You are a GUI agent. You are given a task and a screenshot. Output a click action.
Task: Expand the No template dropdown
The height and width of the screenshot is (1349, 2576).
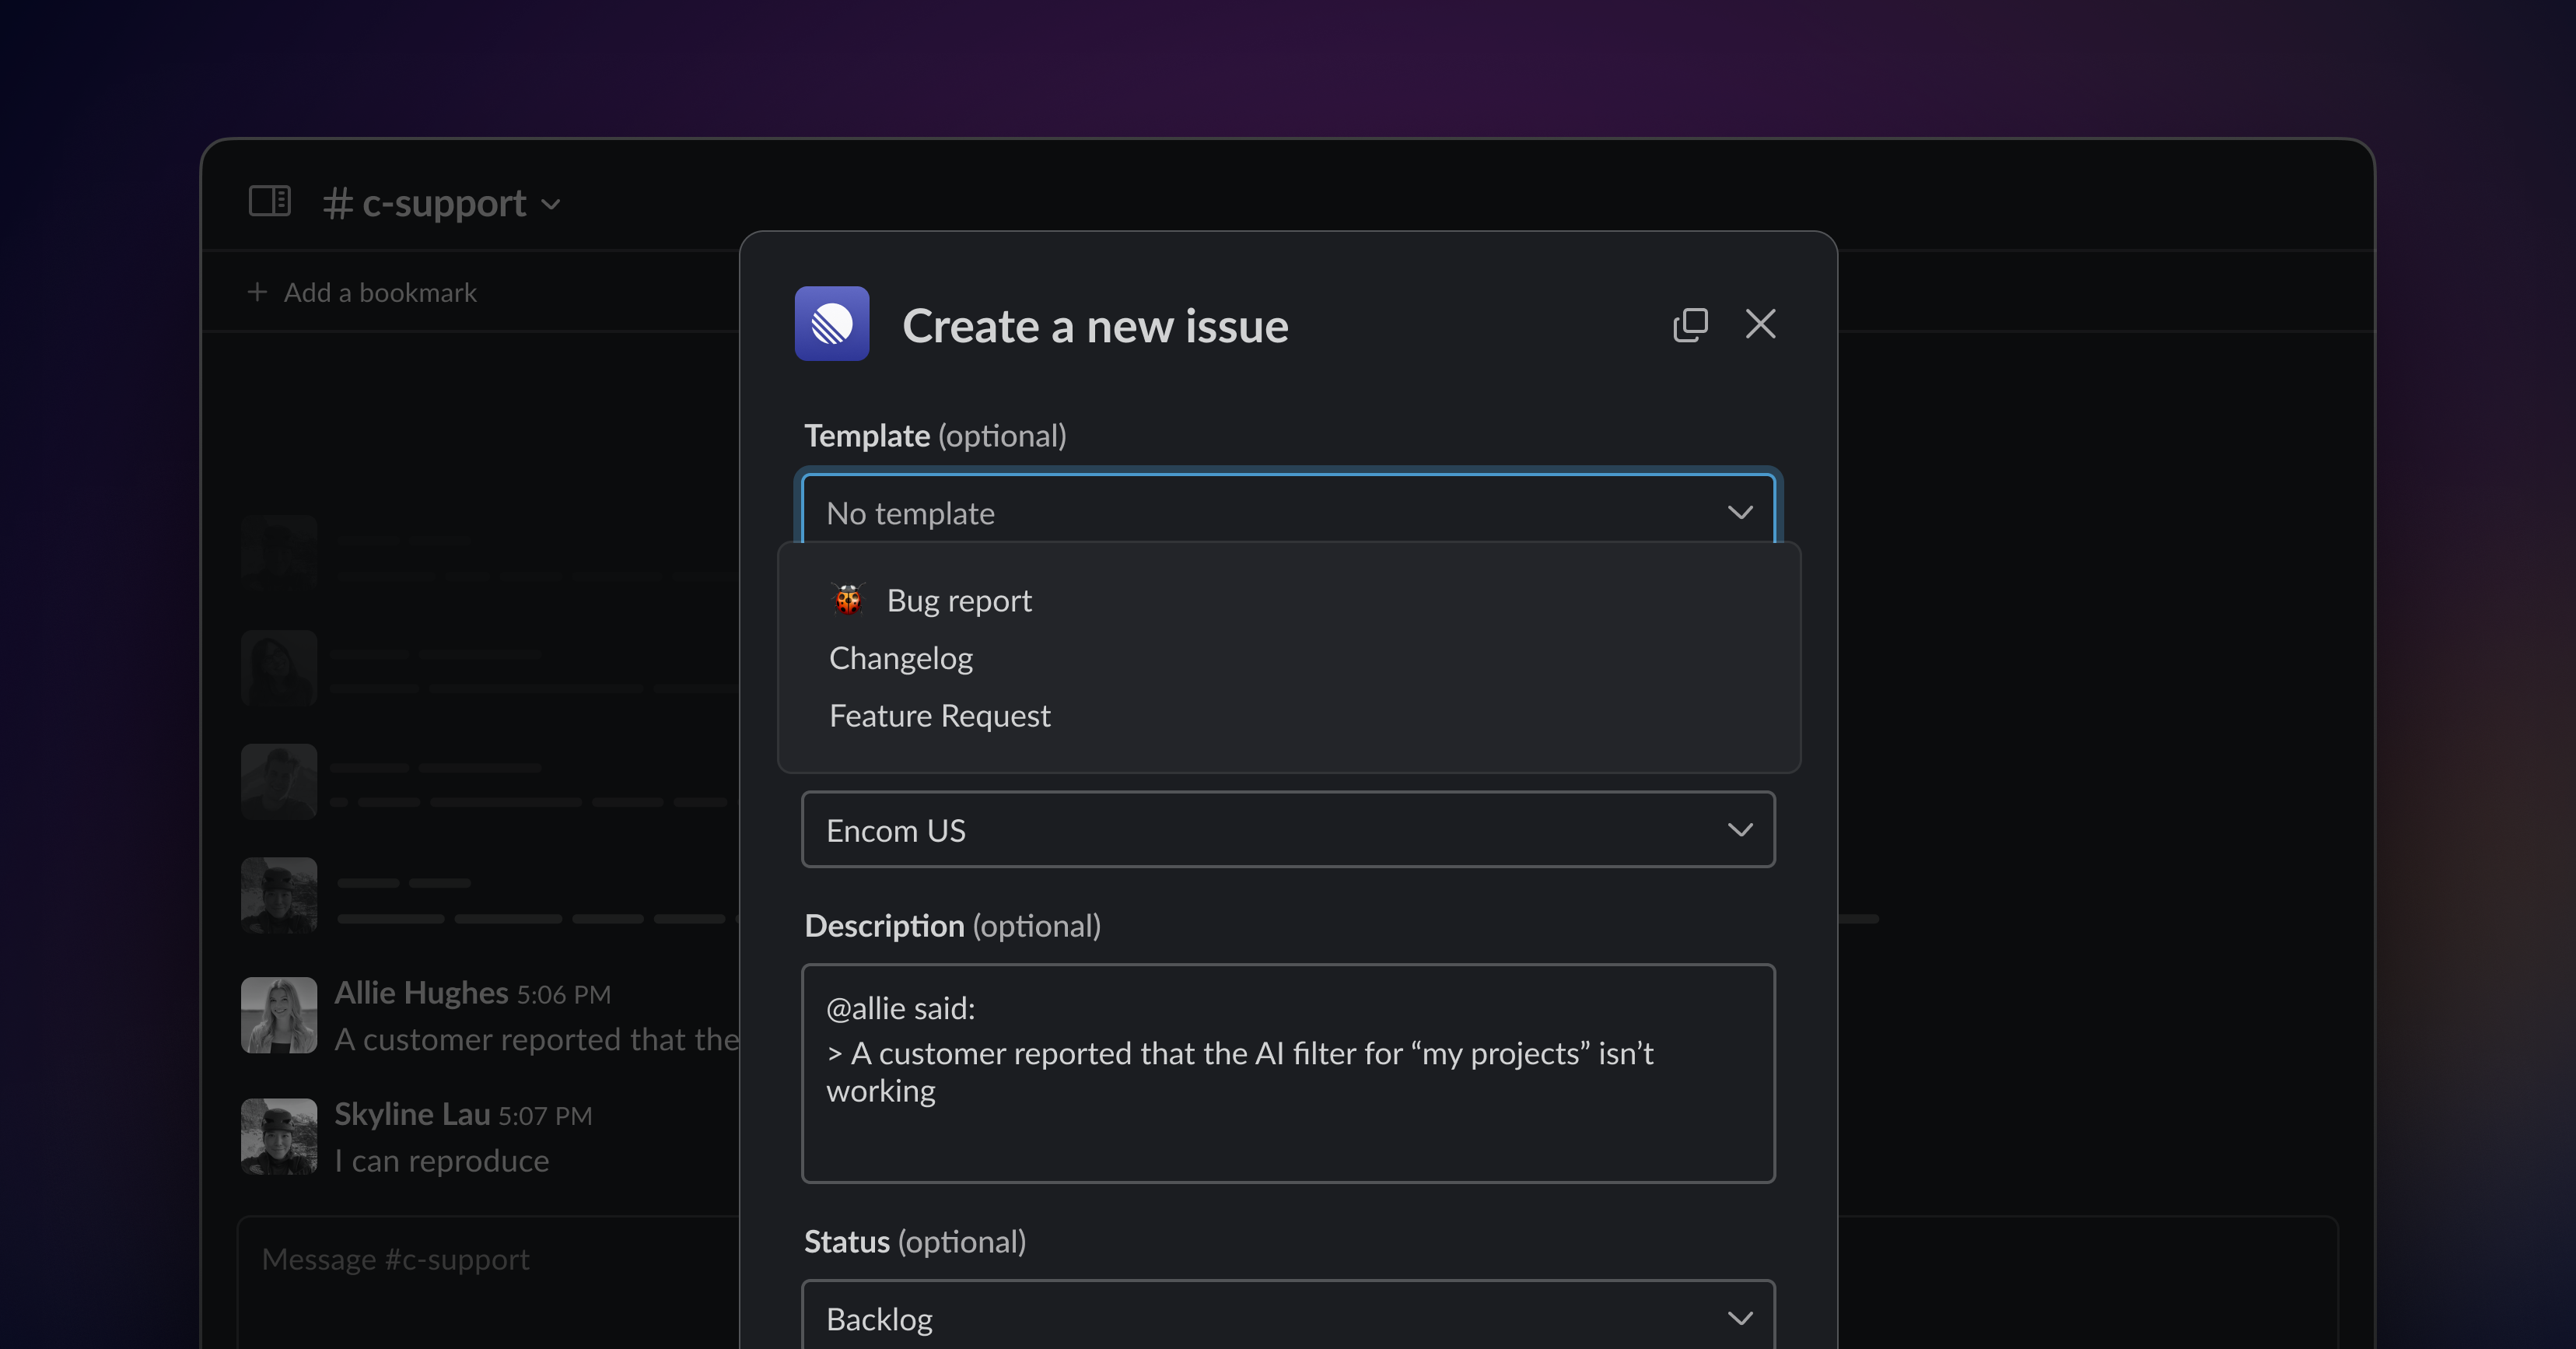tap(1287, 512)
